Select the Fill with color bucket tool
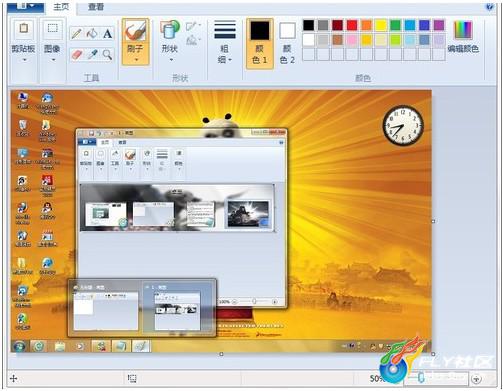The height and width of the screenshot is (391, 503). click(x=92, y=34)
